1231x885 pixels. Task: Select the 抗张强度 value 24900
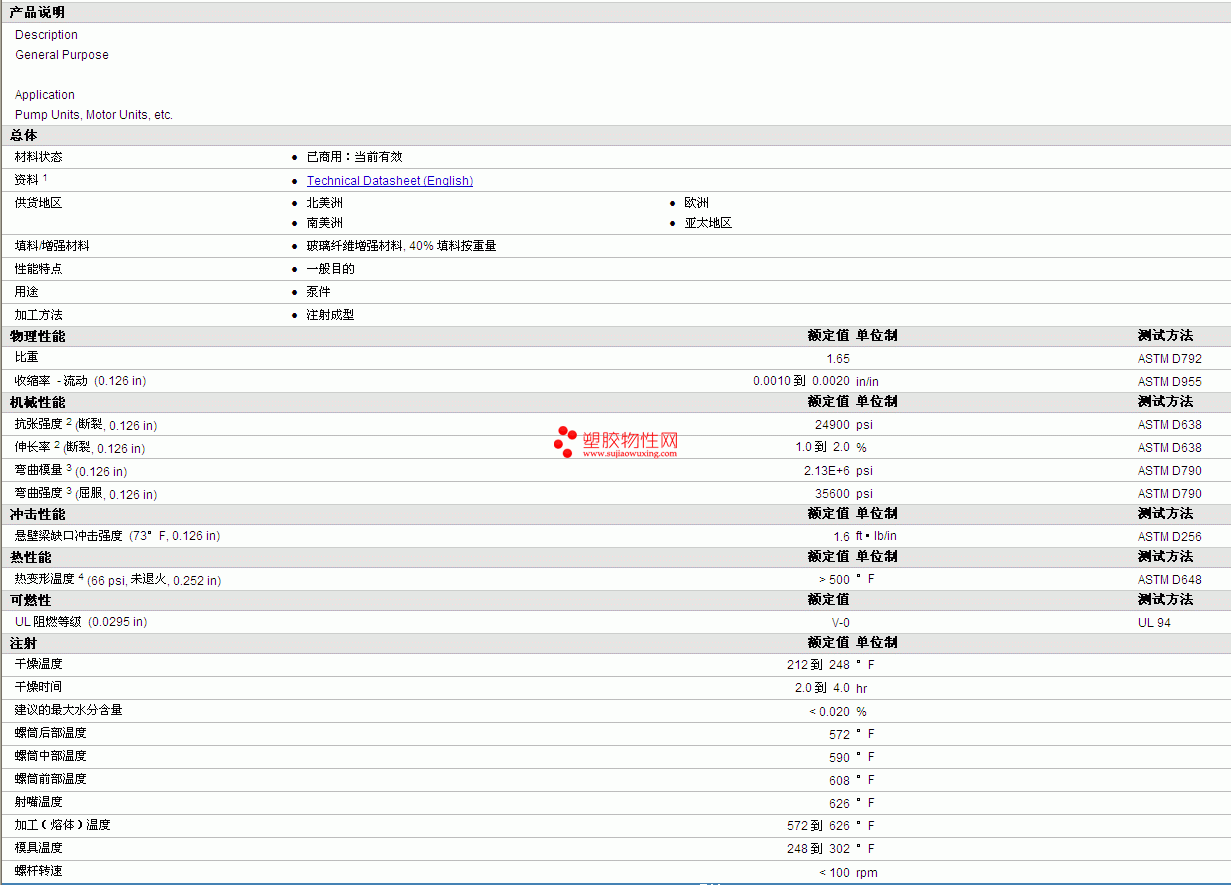coord(833,424)
